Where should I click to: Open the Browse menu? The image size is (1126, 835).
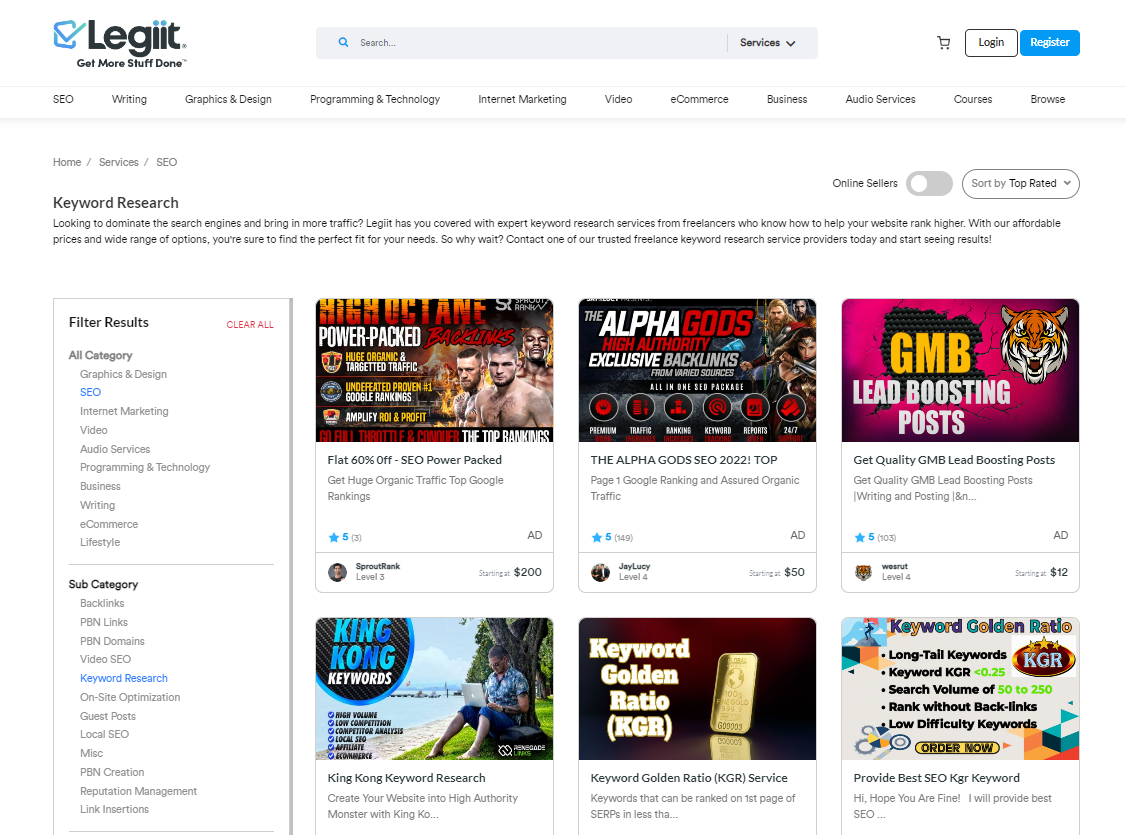click(x=1048, y=99)
